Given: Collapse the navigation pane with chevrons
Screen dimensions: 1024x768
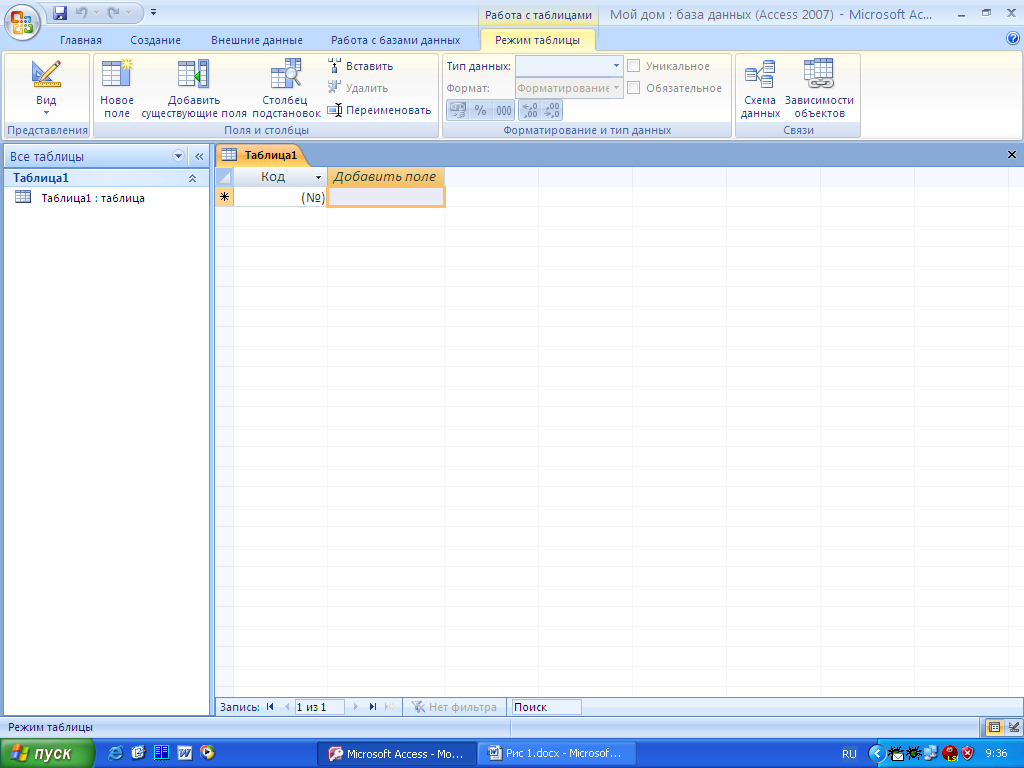Looking at the screenshot, I should (x=199, y=156).
